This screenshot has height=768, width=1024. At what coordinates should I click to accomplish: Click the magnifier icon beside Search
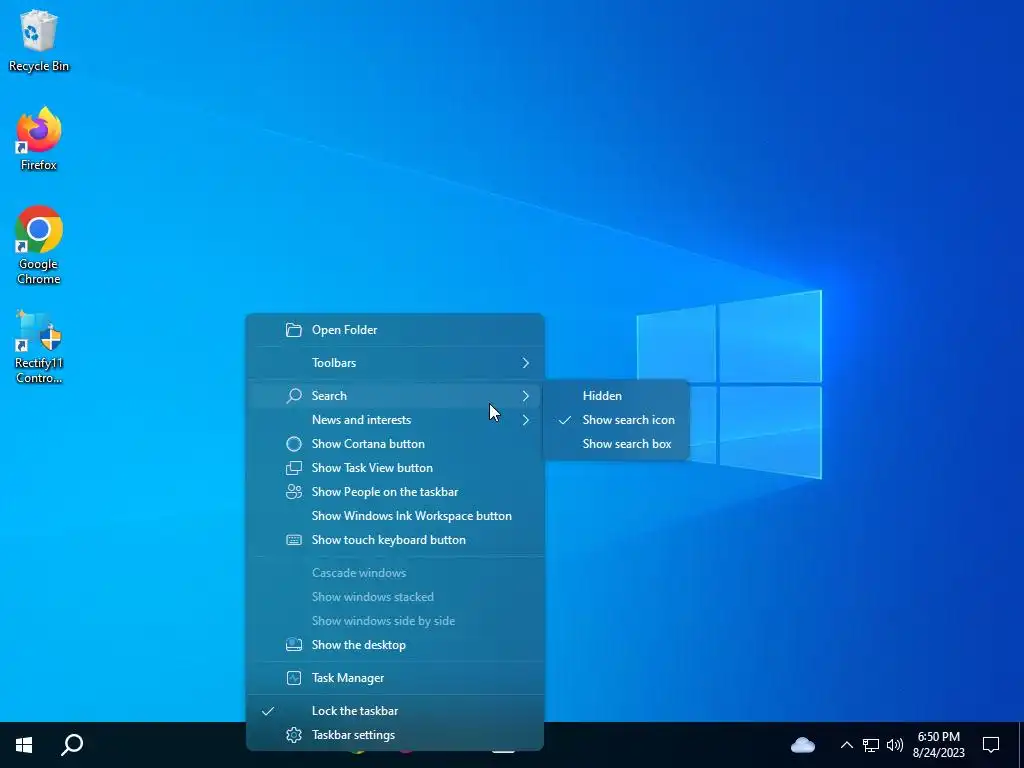(x=294, y=396)
